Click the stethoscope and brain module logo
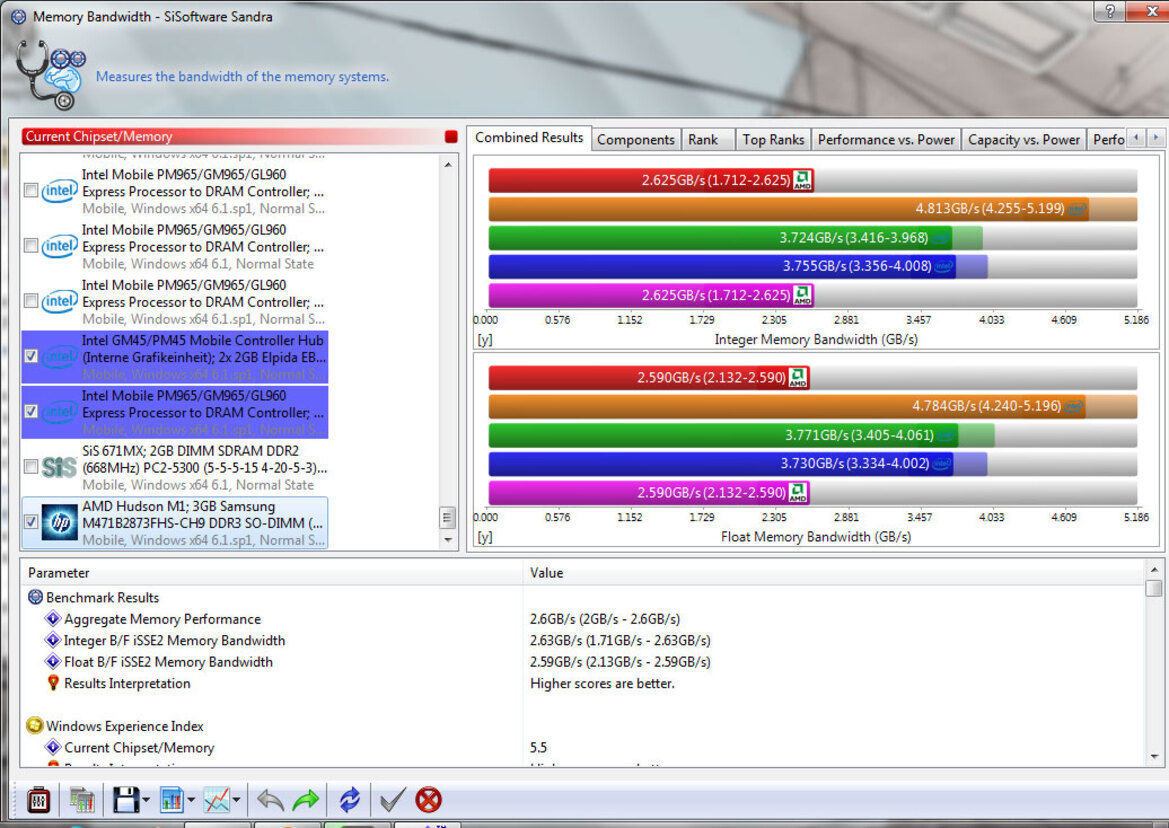The image size is (1169, 828). coord(51,75)
